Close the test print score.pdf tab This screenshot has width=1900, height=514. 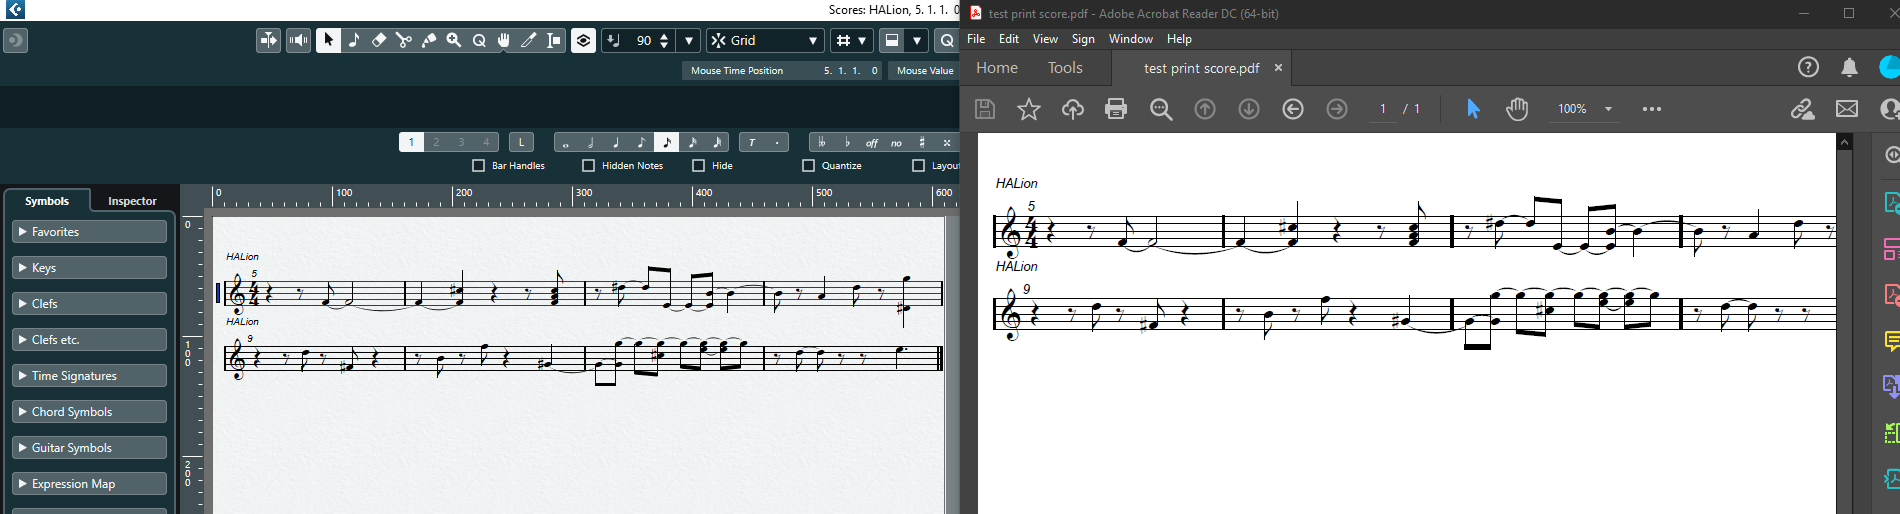click(1278, 68)
